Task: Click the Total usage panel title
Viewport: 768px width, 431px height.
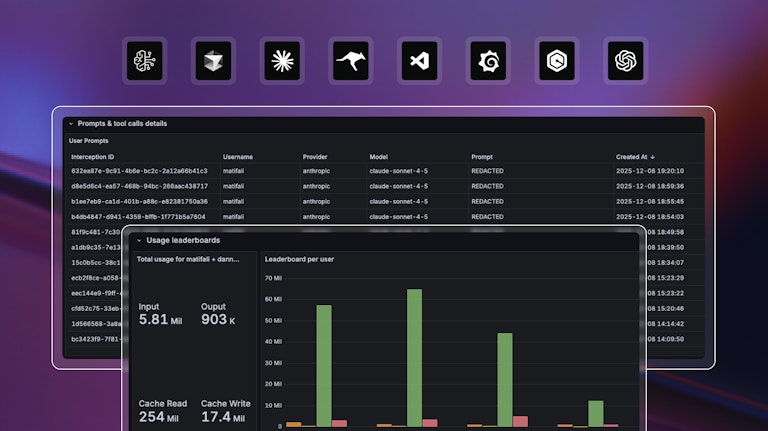Action: point(188,259)
